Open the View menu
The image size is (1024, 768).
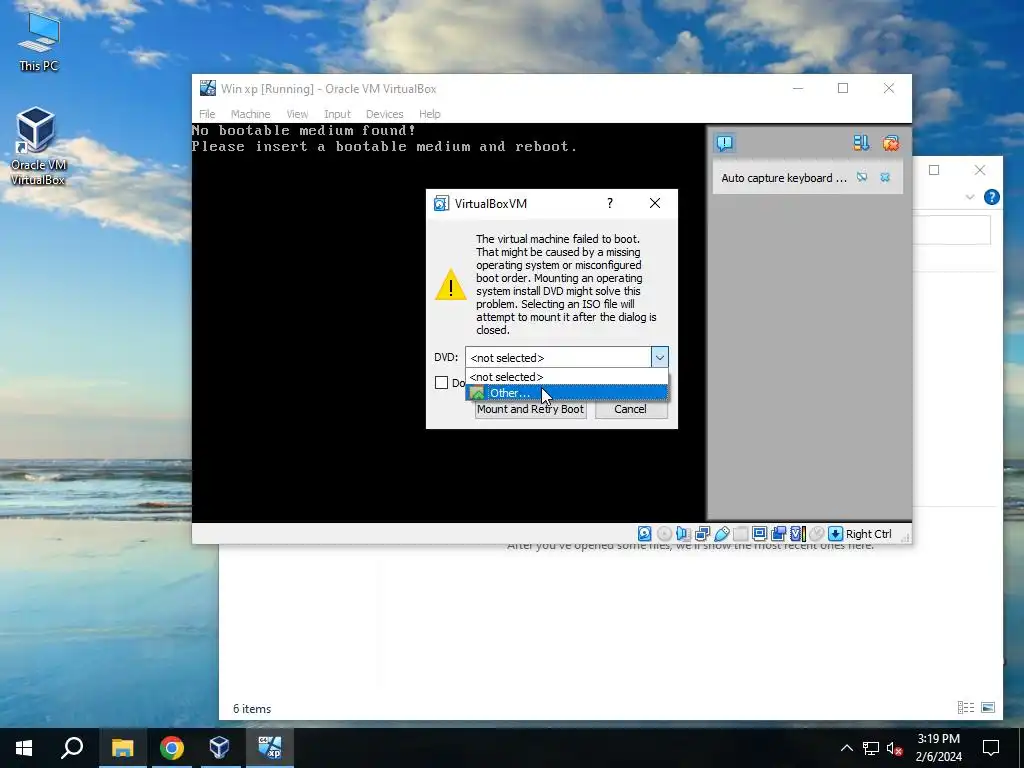coord(297,114)
